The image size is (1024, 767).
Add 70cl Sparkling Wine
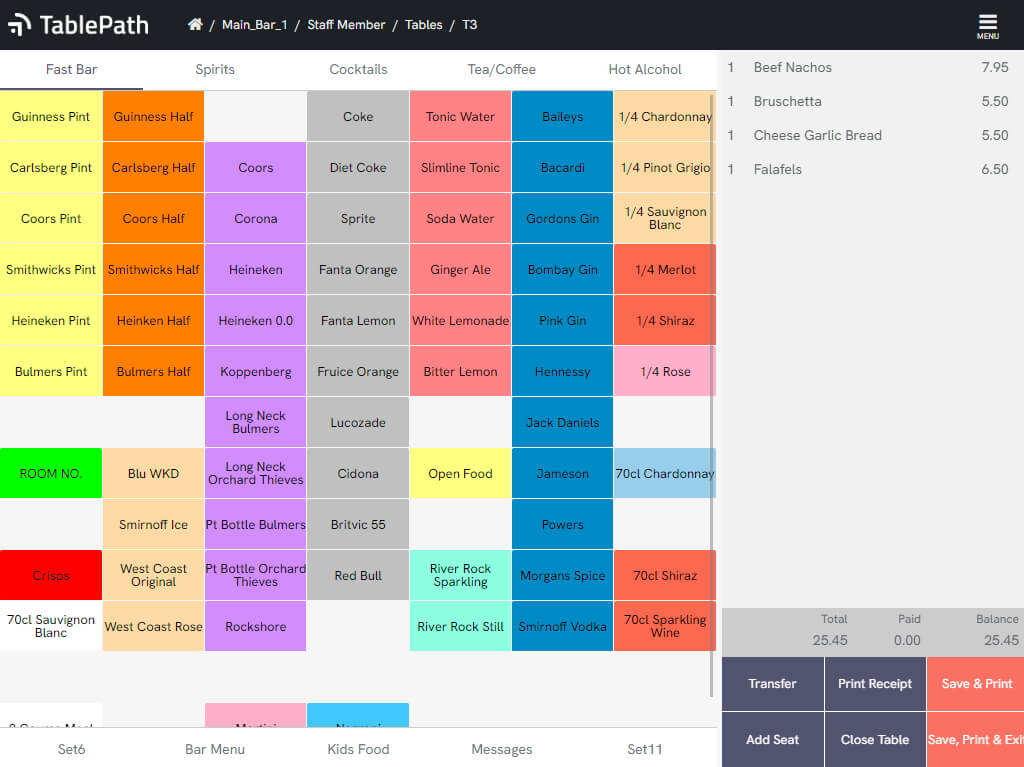click(665, 626)
